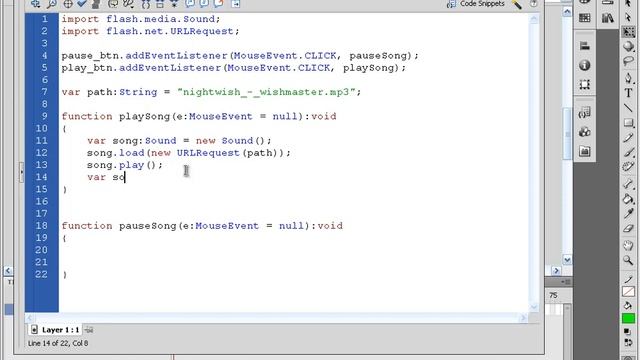
Task: Open the Align panel icon
Action: pyautogui.click(x=584, y=46)
